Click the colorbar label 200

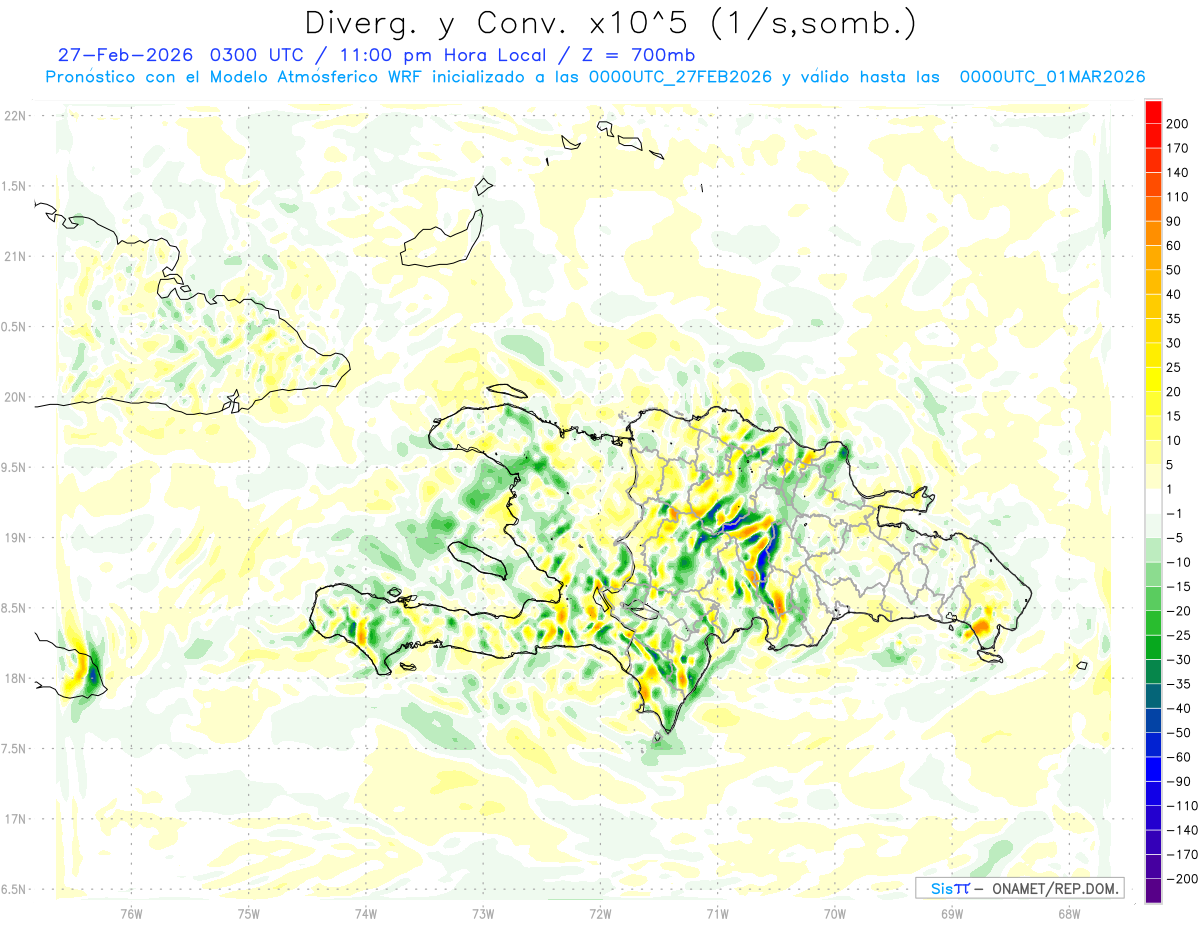click(x=1177, y=124)
